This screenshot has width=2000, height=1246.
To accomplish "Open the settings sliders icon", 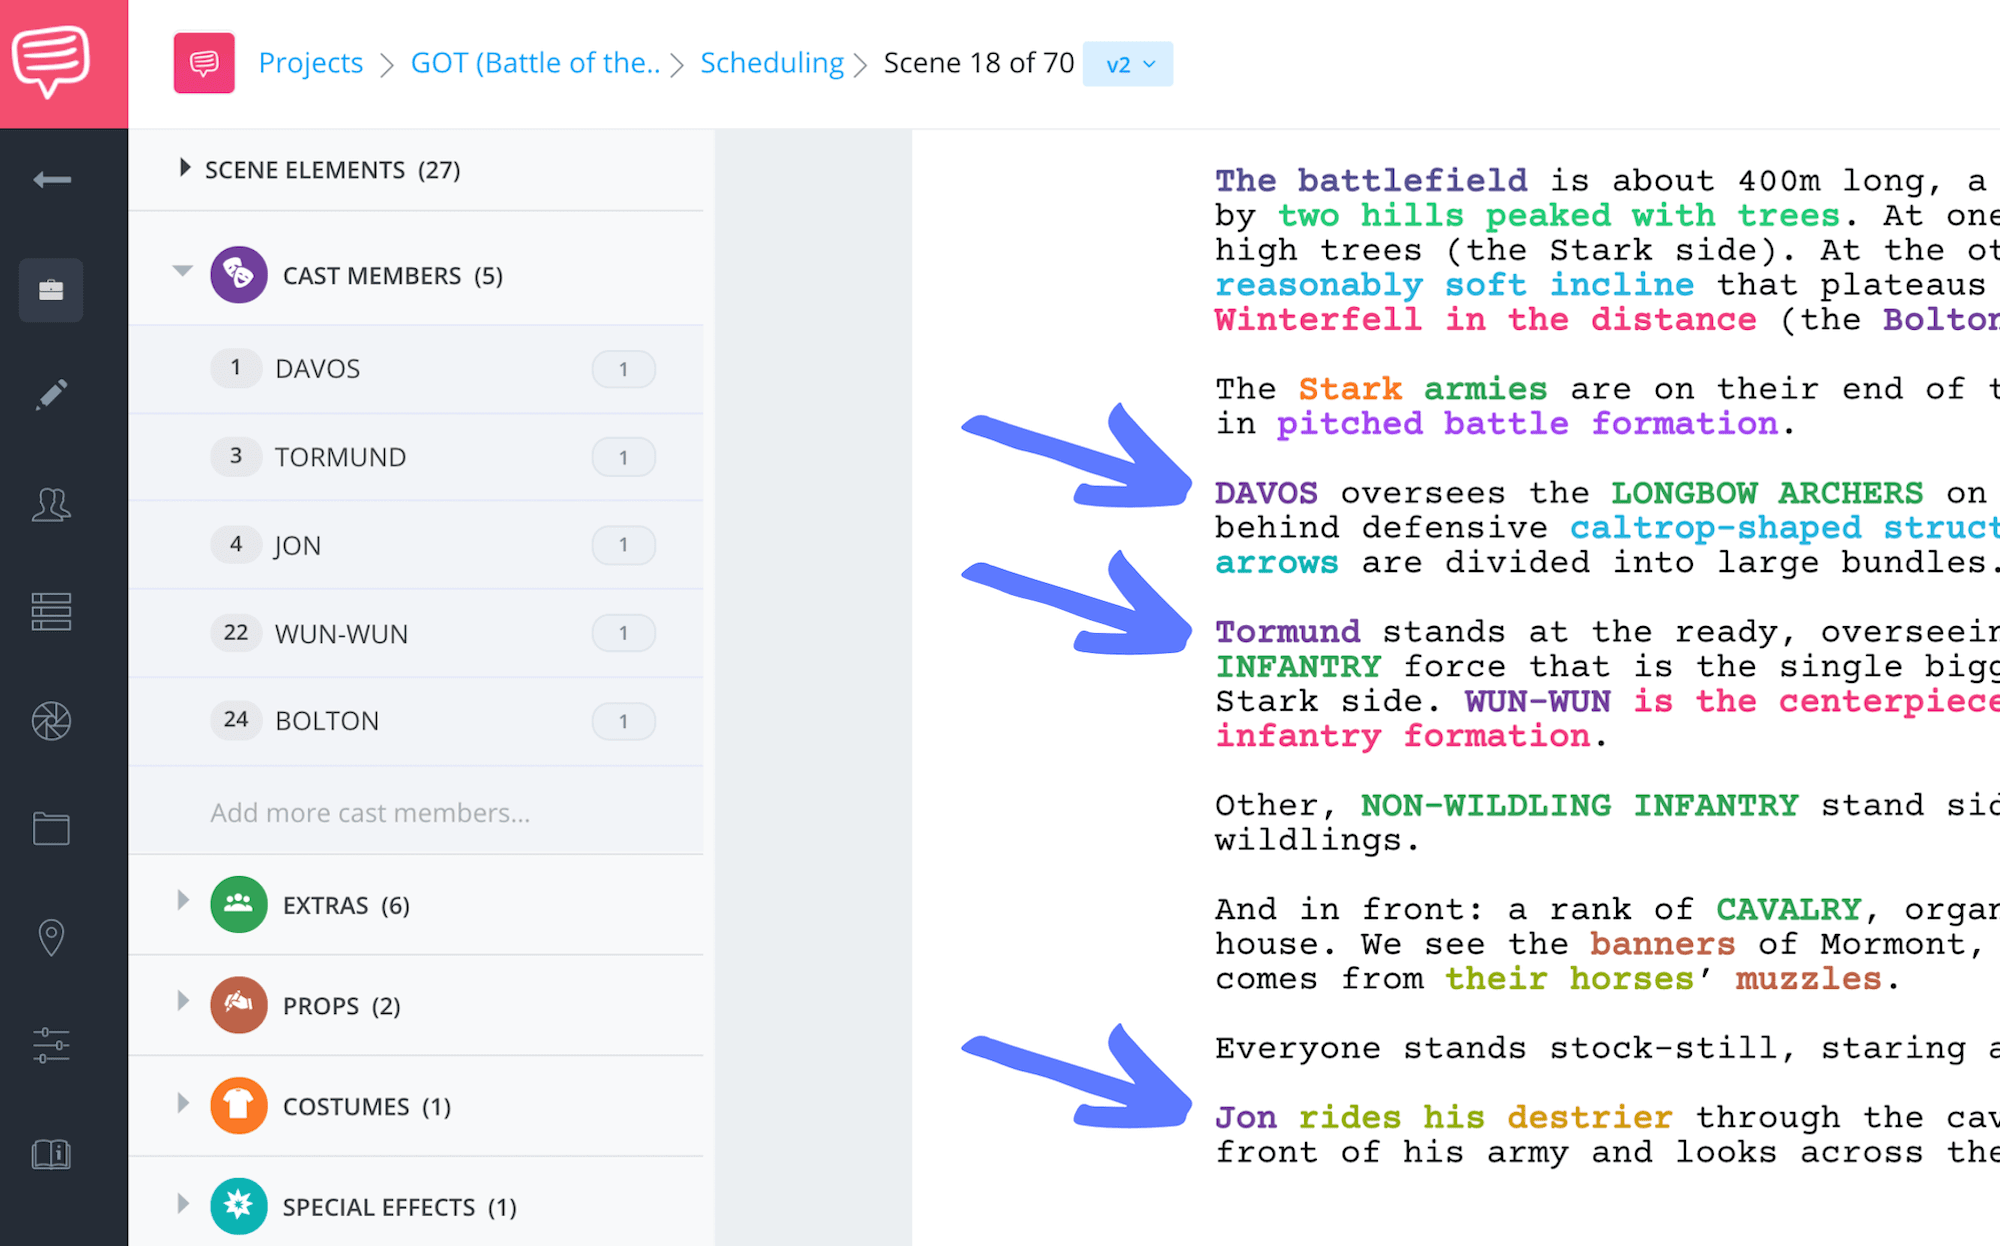I will click(x=51, y=1045).
